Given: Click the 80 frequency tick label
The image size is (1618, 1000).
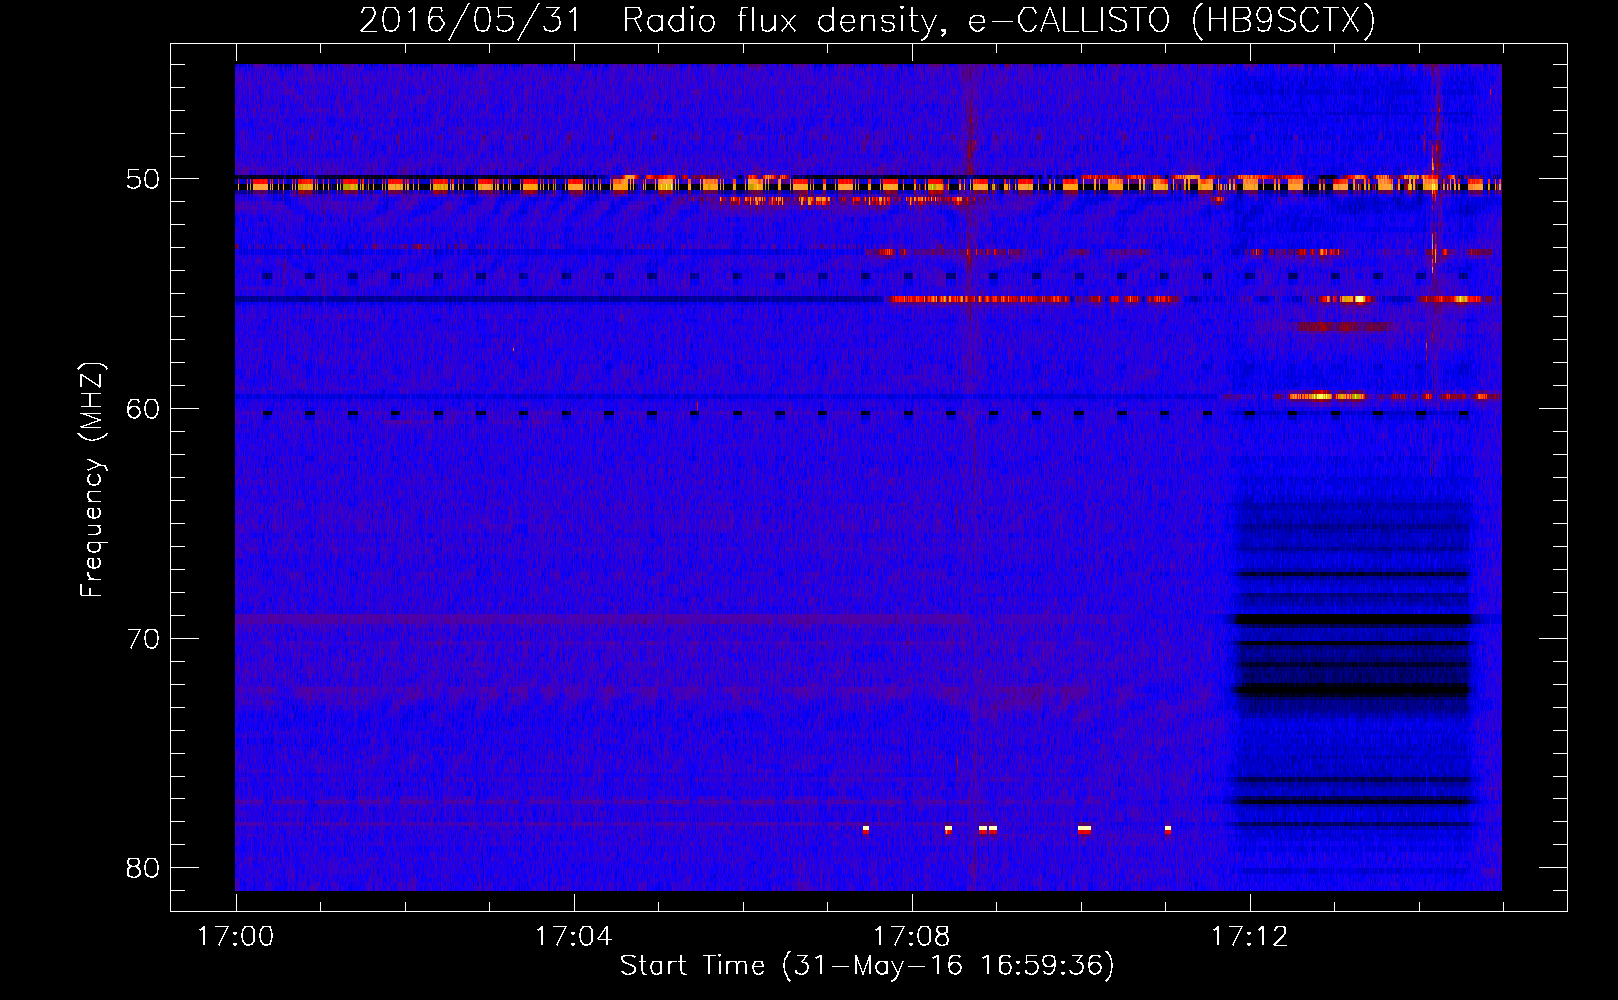Looking at the screenshot, I should 143,868.
